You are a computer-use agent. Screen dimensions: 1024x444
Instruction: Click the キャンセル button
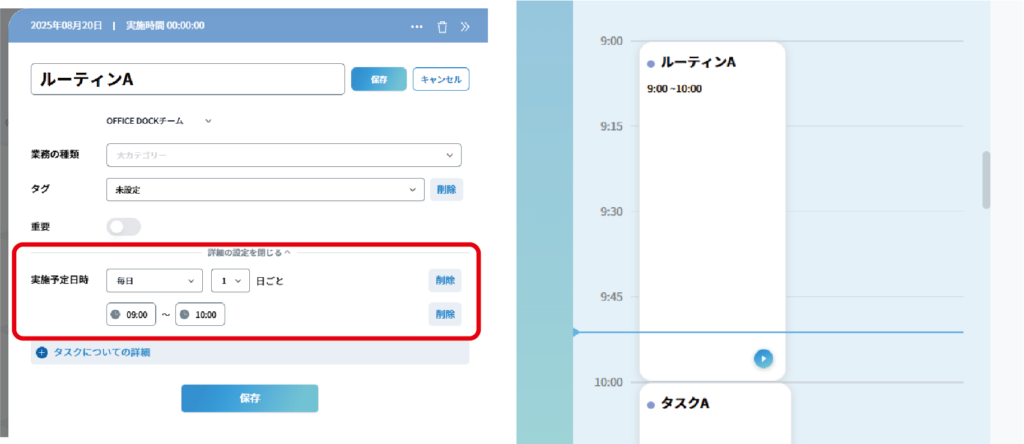coord(441,79)
